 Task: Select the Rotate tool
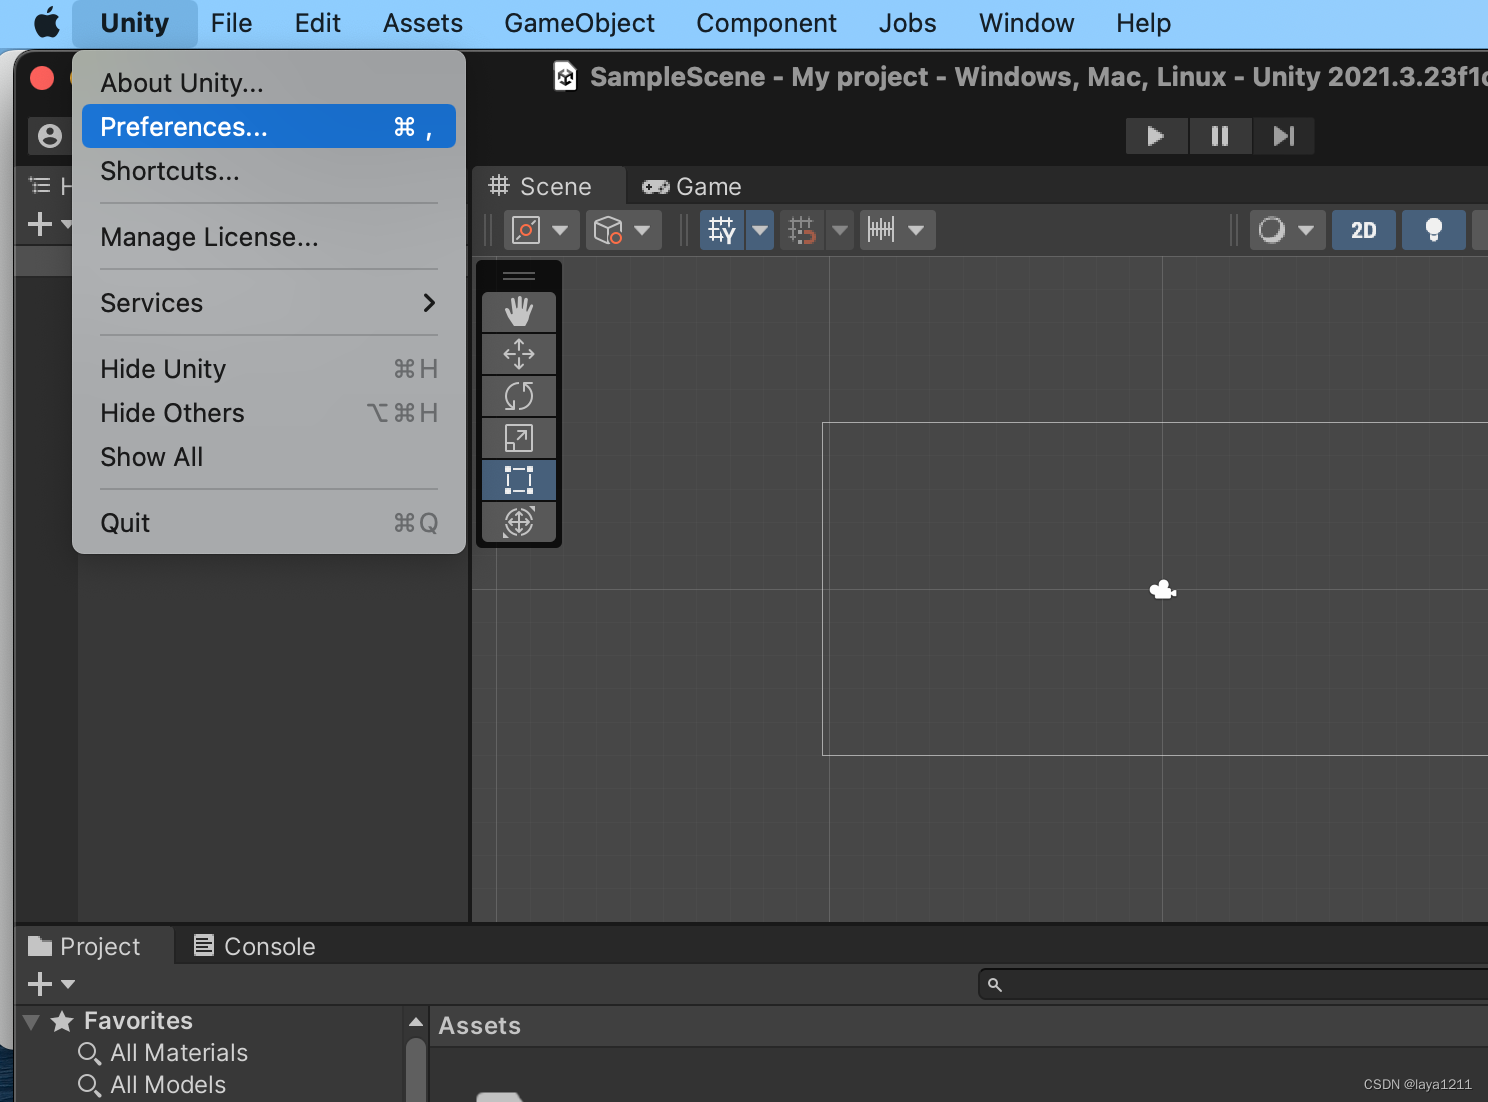click(519, 396)
